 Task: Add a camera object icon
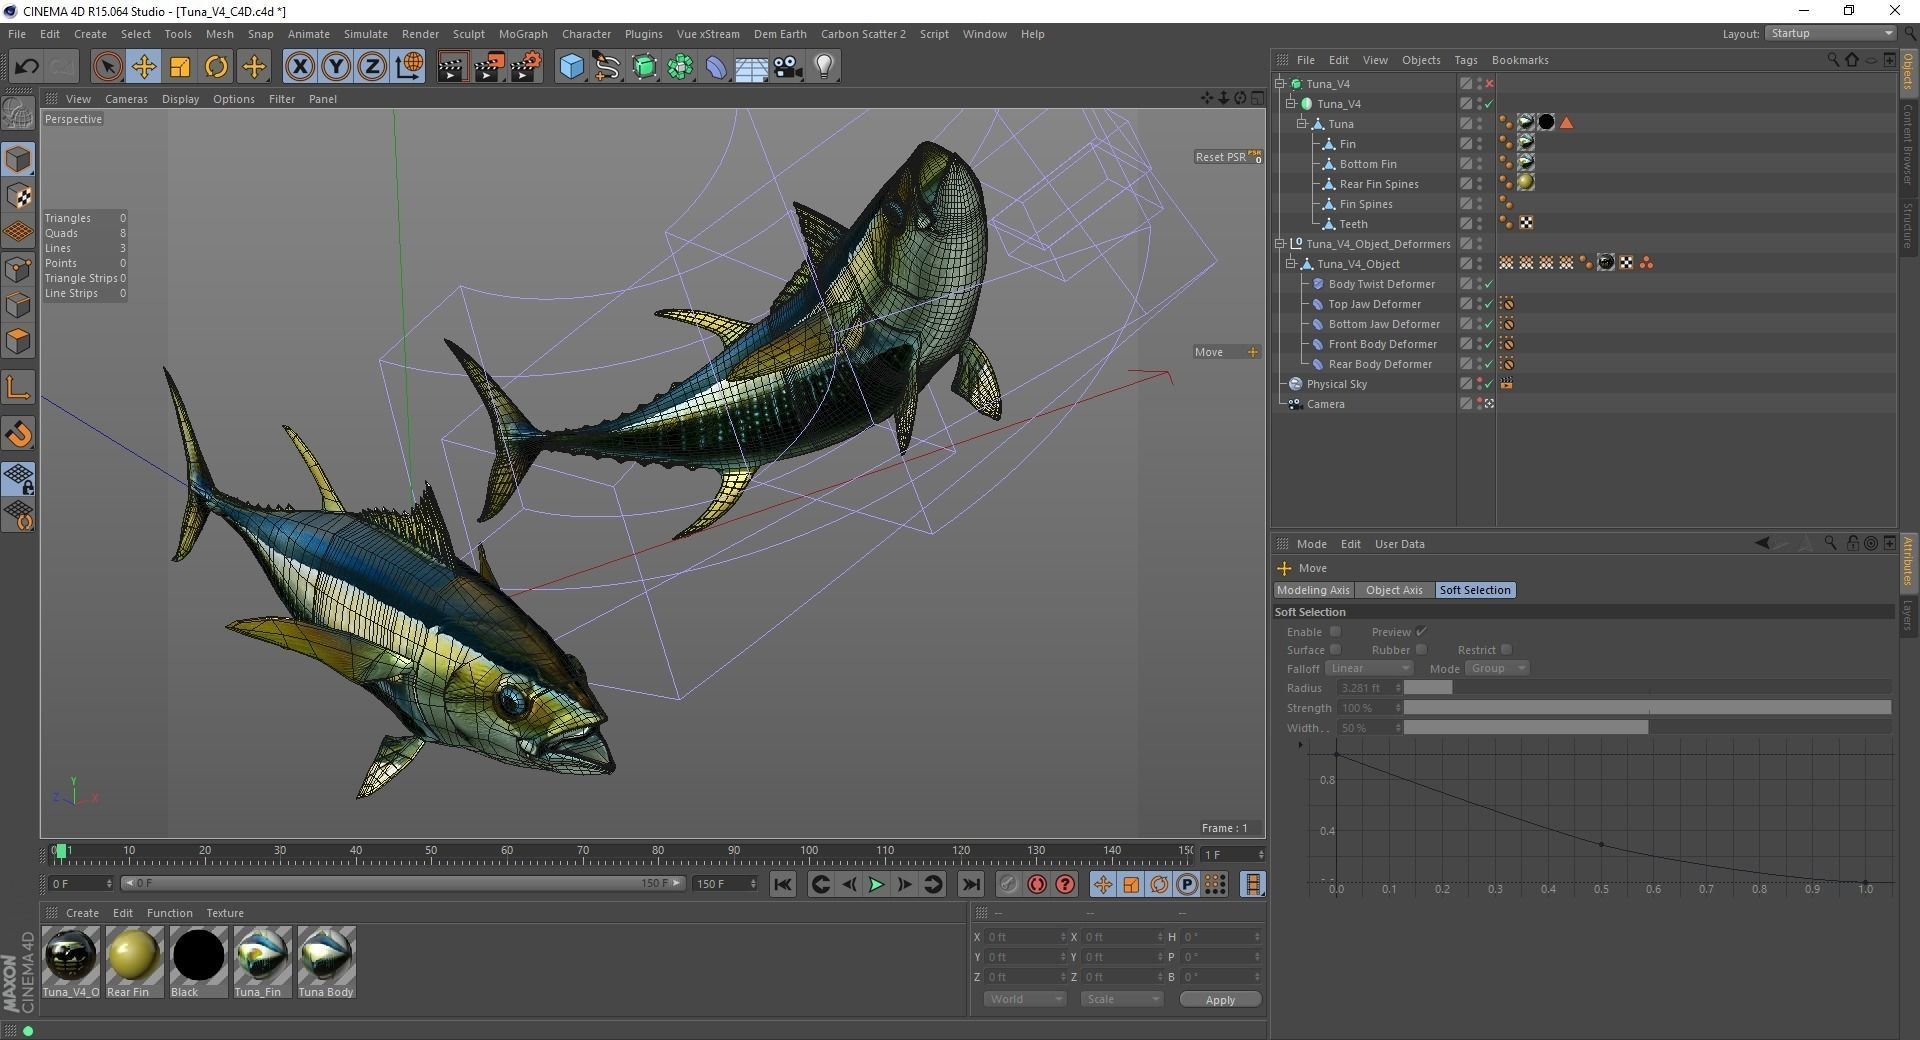click(x=788, y=67)
